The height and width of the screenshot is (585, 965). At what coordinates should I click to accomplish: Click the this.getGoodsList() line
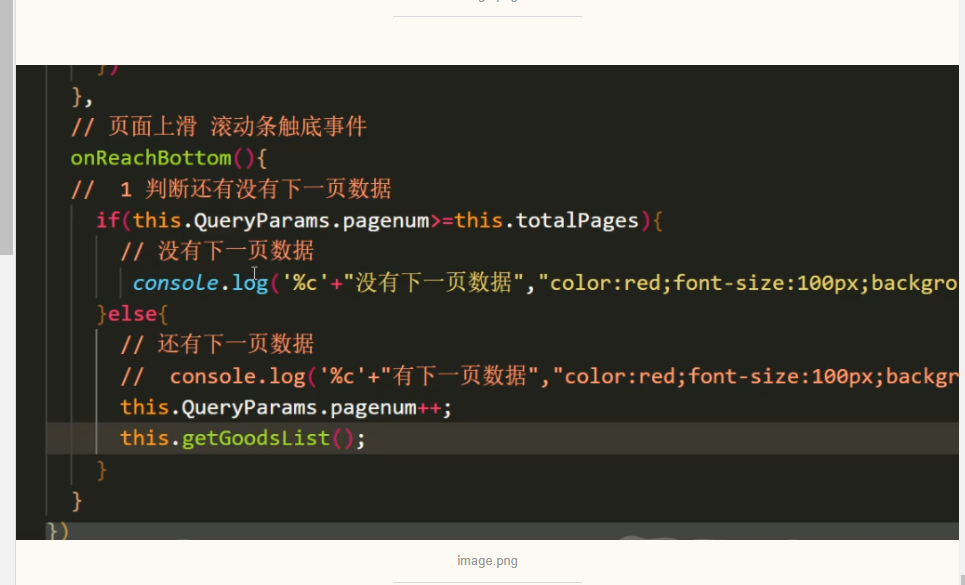point(242,439)
